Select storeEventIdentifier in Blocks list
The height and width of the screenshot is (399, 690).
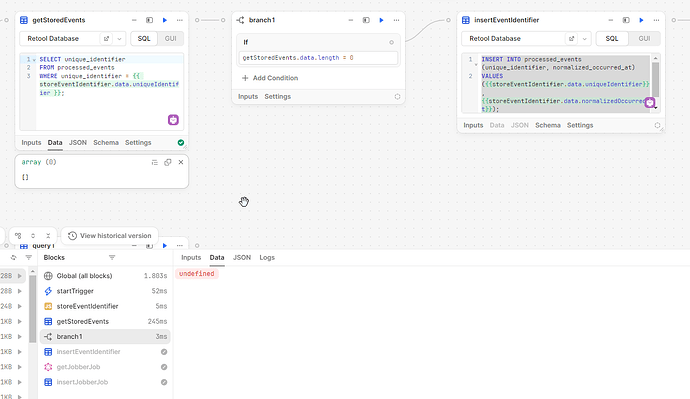105,306
